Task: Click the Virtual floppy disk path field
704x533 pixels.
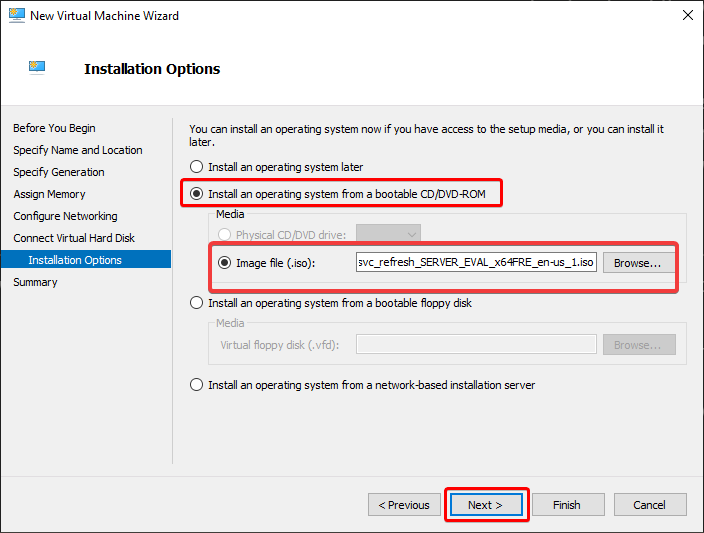Action: tap(476, 344)
